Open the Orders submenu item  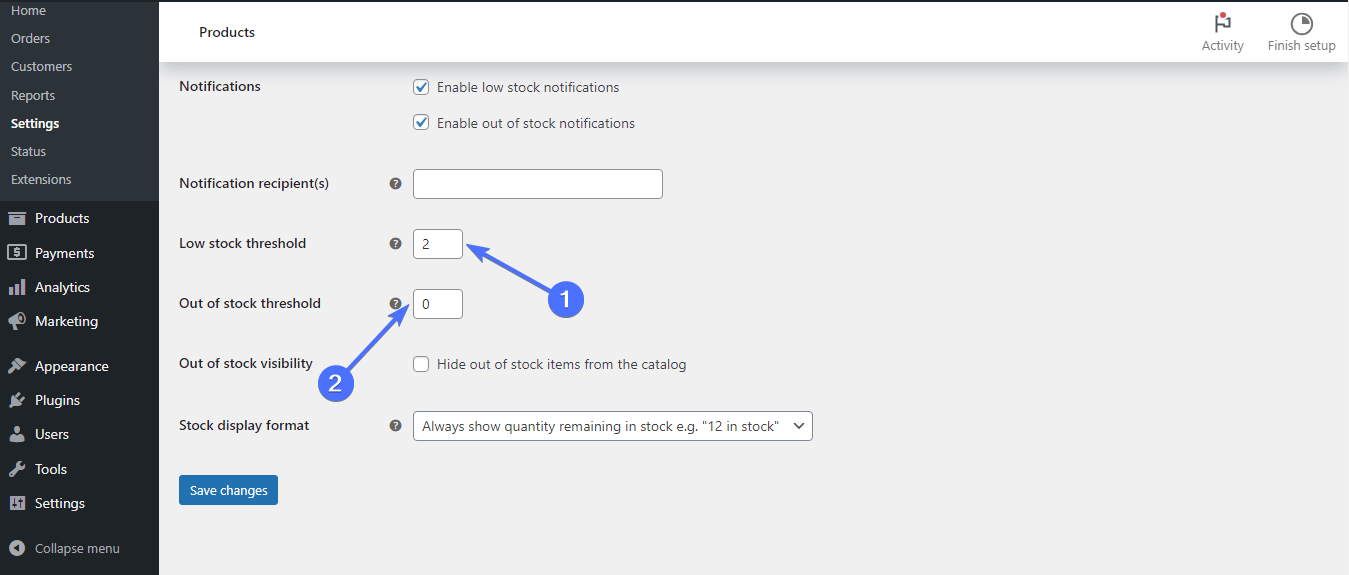(30, 38)
